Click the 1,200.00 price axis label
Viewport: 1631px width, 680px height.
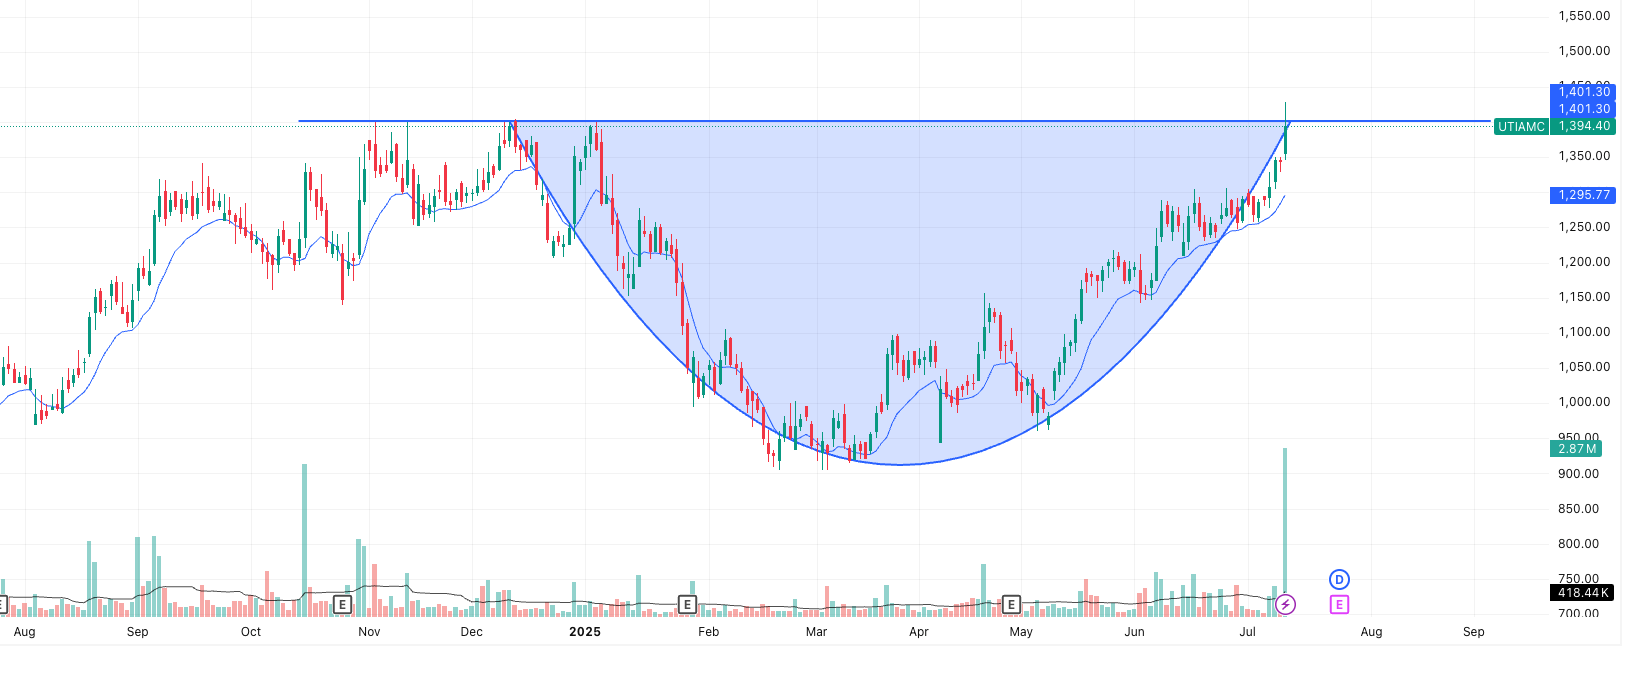click(1584, 262)
